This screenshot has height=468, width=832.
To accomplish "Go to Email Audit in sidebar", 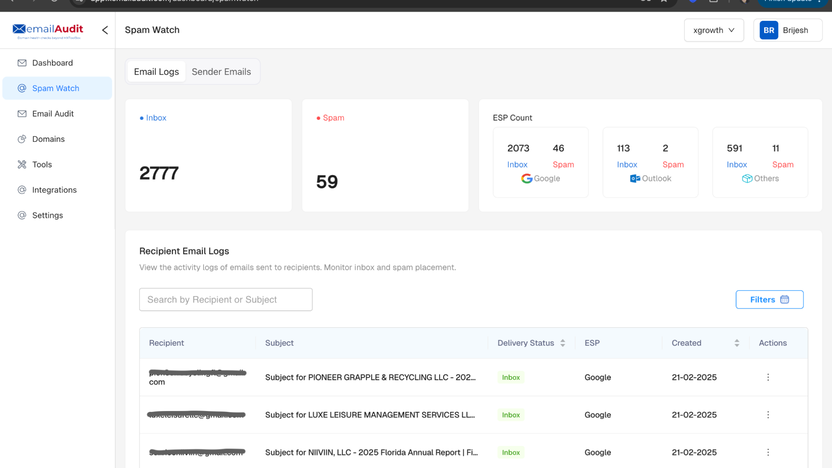I will tap(52, 114).
